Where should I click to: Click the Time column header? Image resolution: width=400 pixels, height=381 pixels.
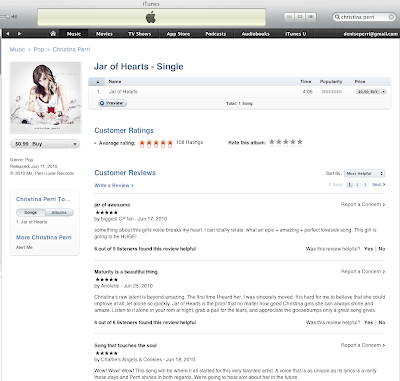[305, 82]
